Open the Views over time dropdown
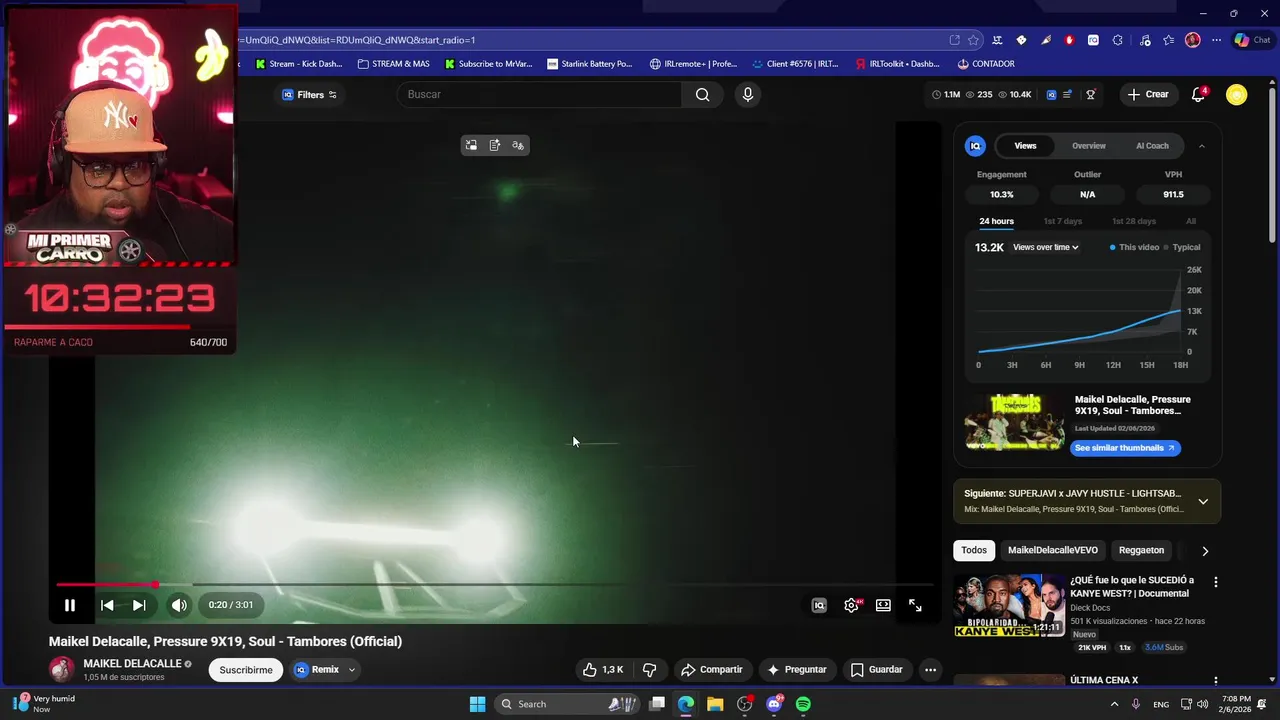Screen dimensions: 1280x720 click(1046, 247)
